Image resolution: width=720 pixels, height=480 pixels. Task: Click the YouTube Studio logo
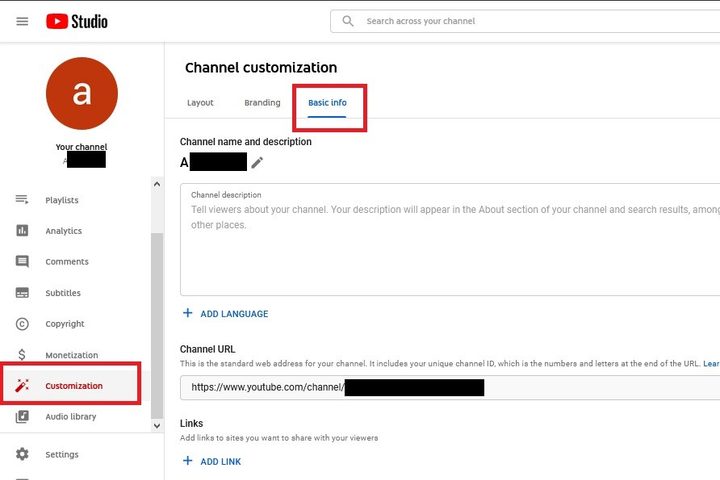(77, 22)
